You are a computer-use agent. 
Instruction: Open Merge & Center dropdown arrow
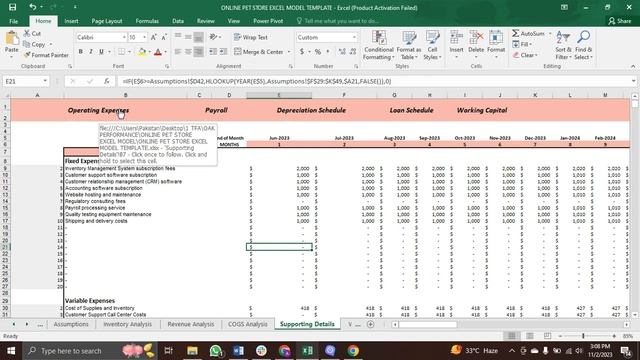tap(289, 52)
